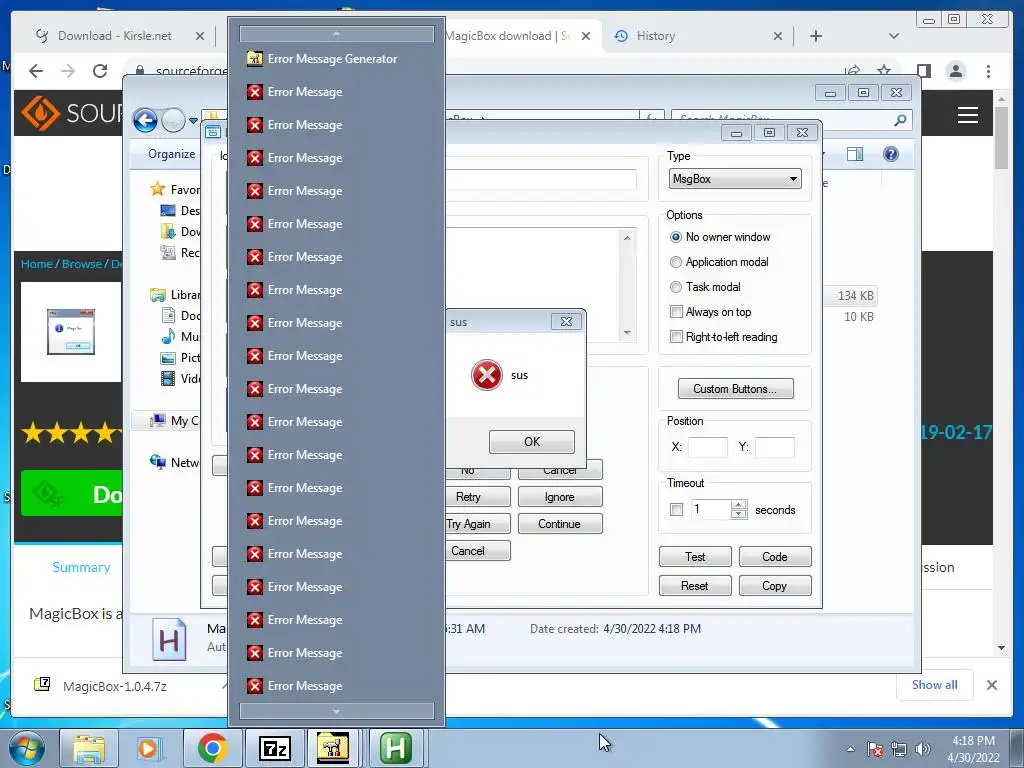This screenshot has height=768, width=1024.
Task: Click the Code button
Action: pyautogui.click(x=775, y=557)
